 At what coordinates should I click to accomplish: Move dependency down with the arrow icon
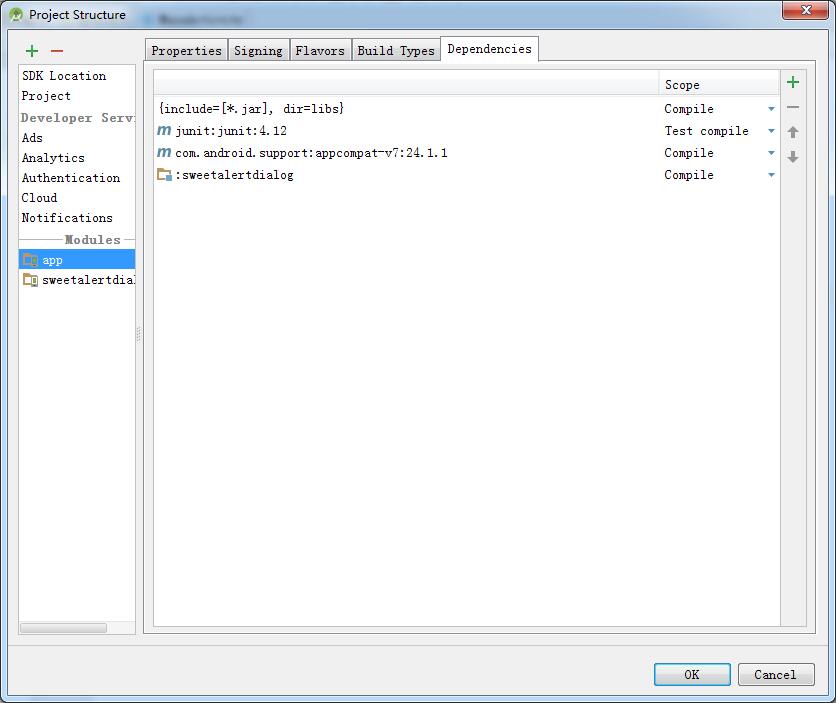(793, 157)
